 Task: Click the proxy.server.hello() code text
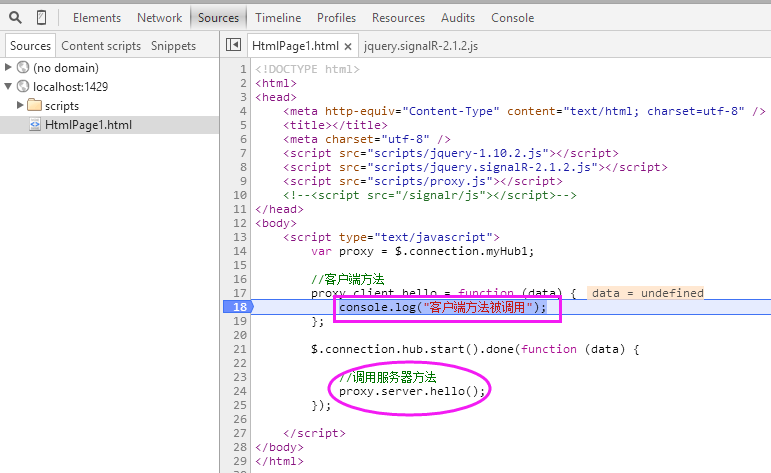coord(412,391)
